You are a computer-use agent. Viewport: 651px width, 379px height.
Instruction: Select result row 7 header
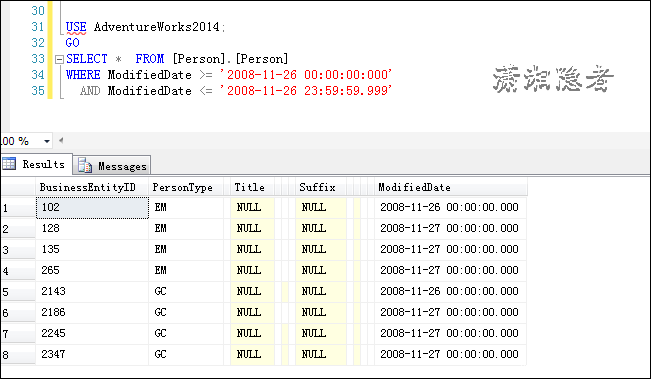tap(18, 334)
